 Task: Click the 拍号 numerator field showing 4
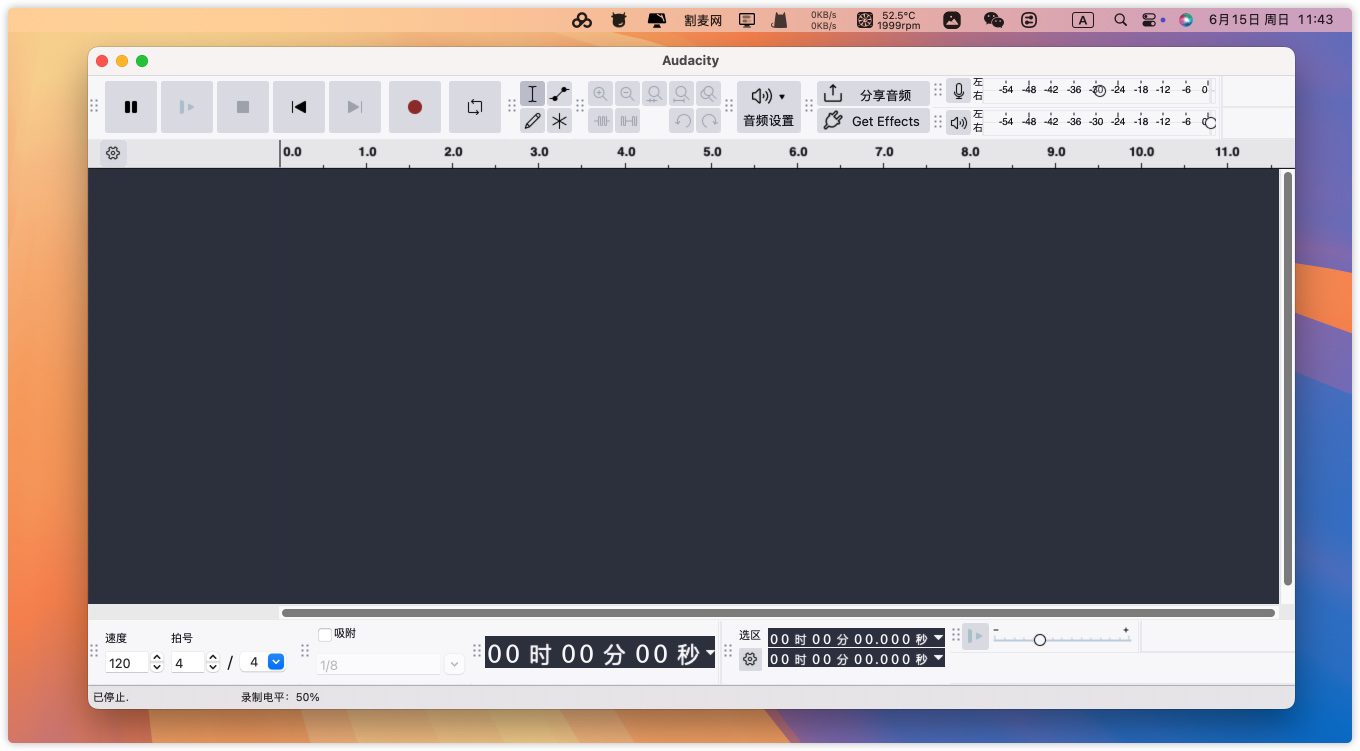click(187, 662)
